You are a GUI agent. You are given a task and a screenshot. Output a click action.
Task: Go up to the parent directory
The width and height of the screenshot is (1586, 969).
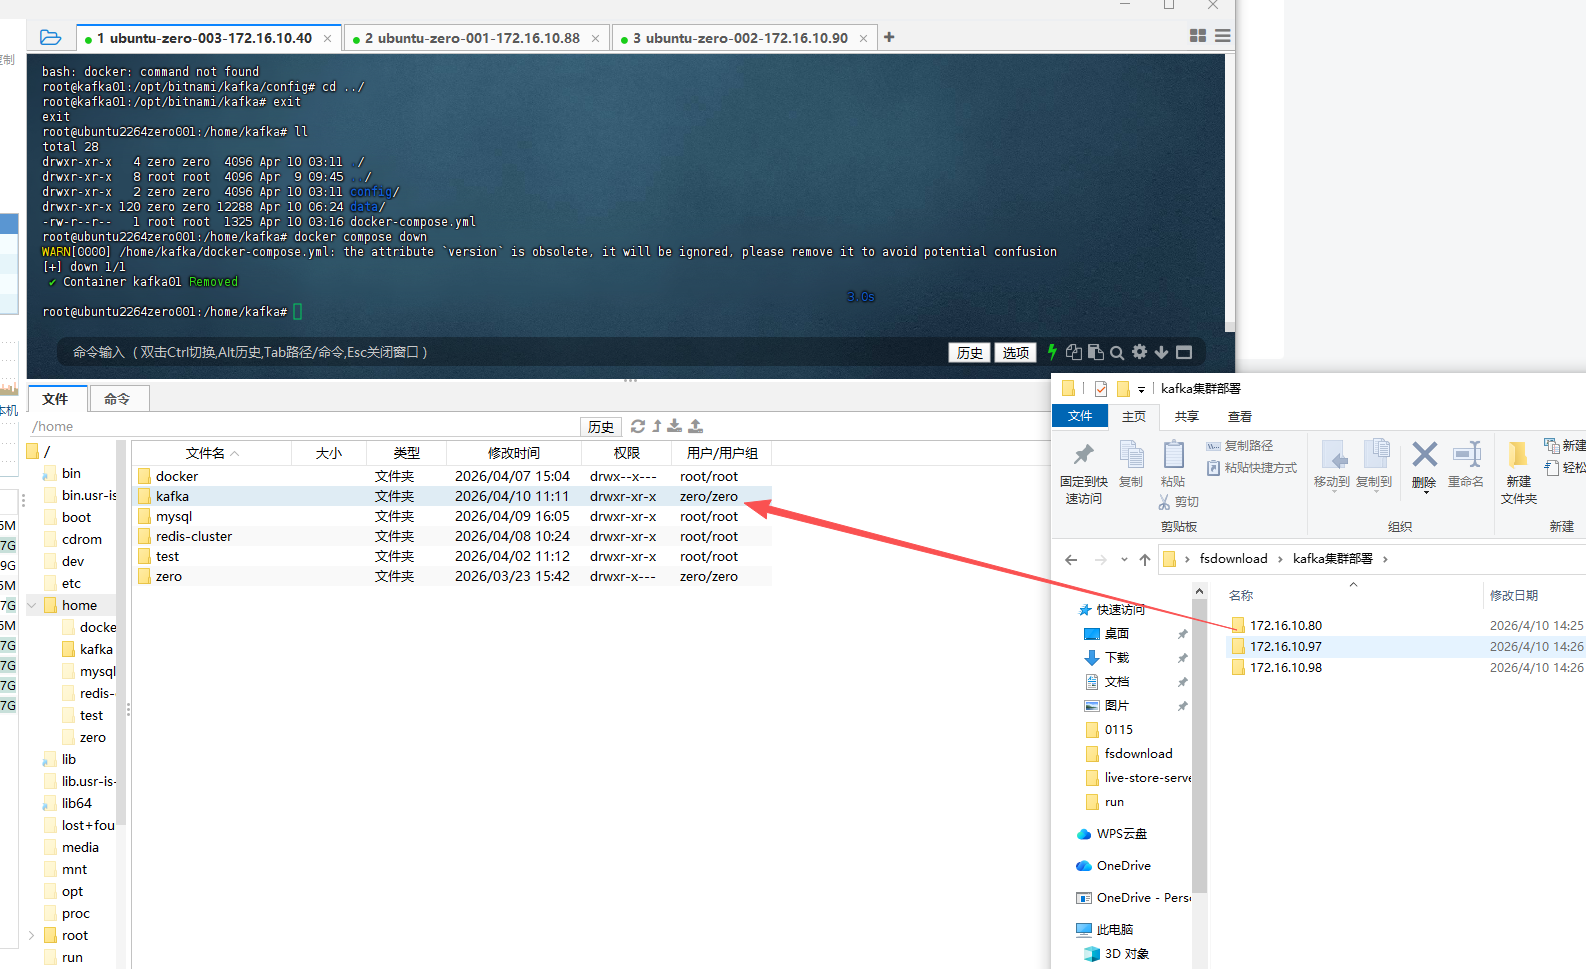pyautogui.click(x=657, y=426)
